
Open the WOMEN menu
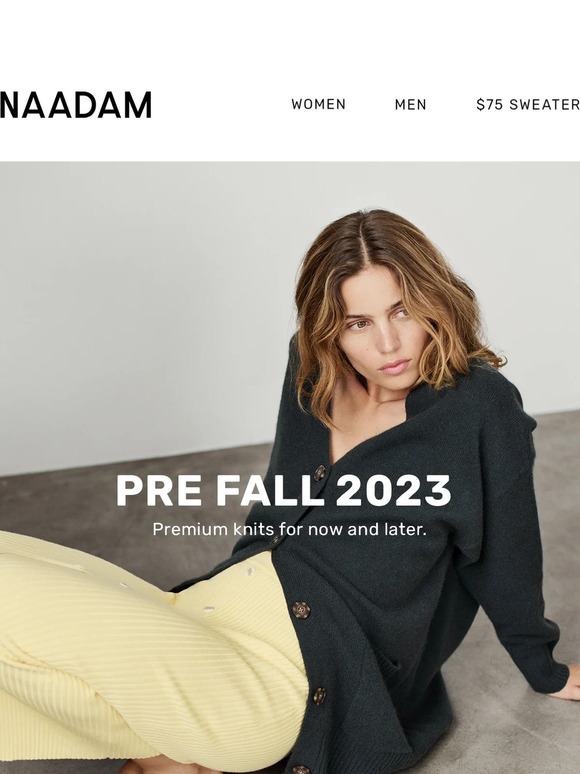tap(319, 104)
